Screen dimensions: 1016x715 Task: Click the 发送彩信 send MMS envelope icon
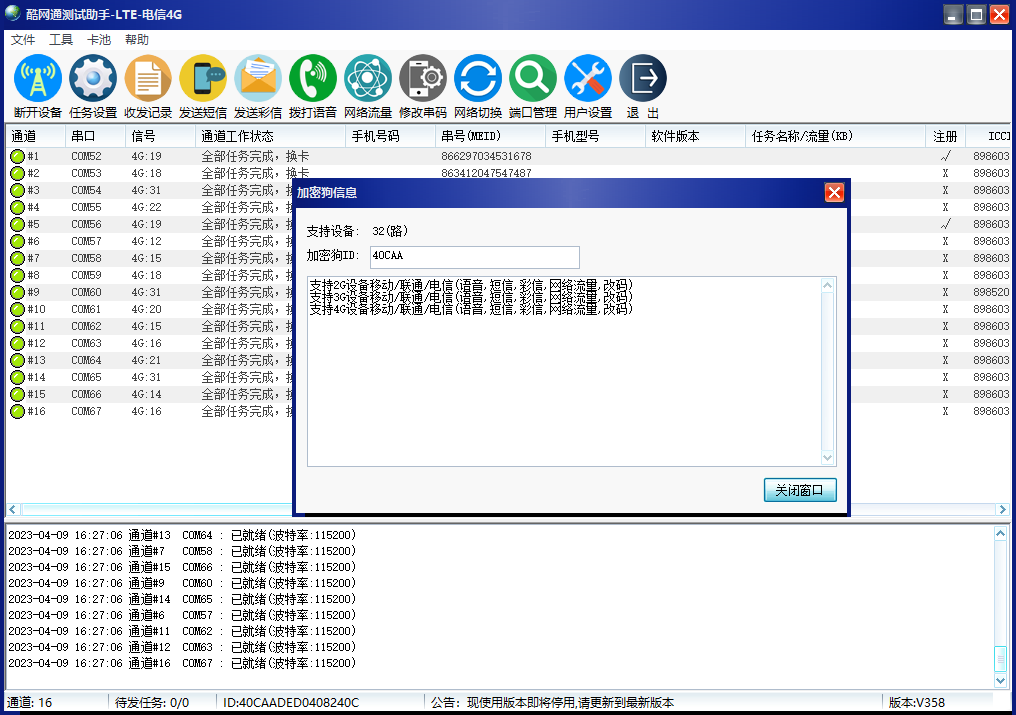click(x=258, y=78)
